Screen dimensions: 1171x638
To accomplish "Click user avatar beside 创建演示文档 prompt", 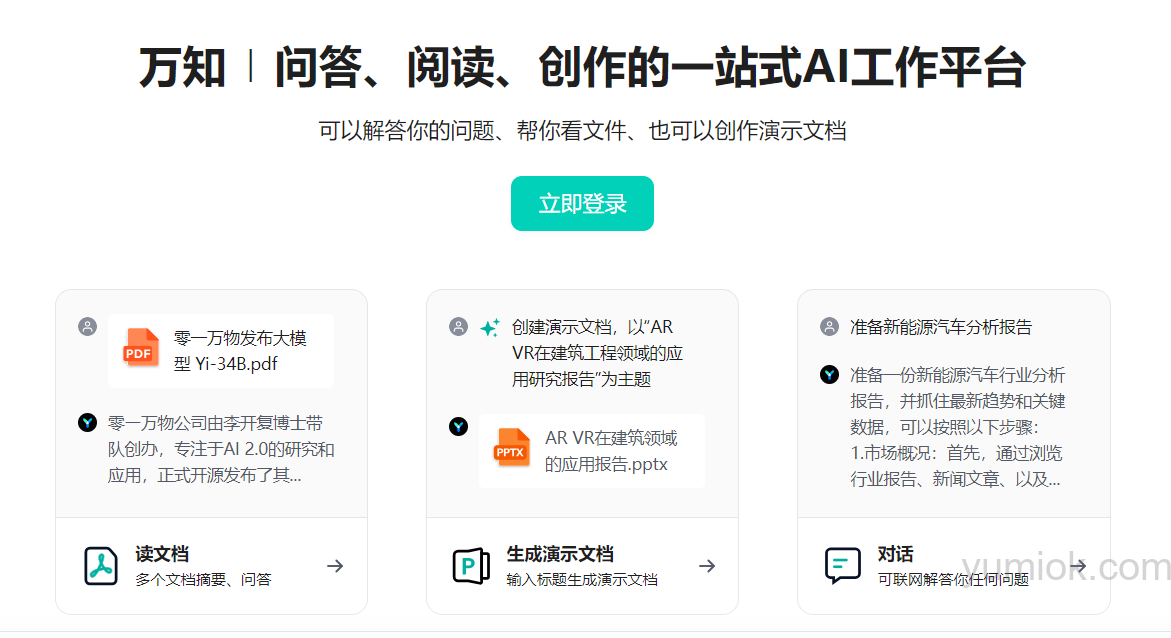I will coord(459,326).
